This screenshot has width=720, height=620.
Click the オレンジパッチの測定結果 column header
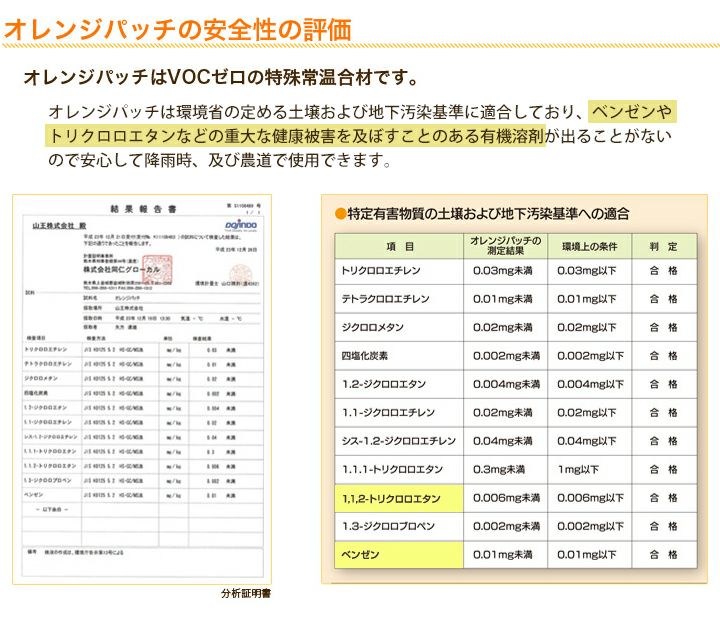point(505,247)
